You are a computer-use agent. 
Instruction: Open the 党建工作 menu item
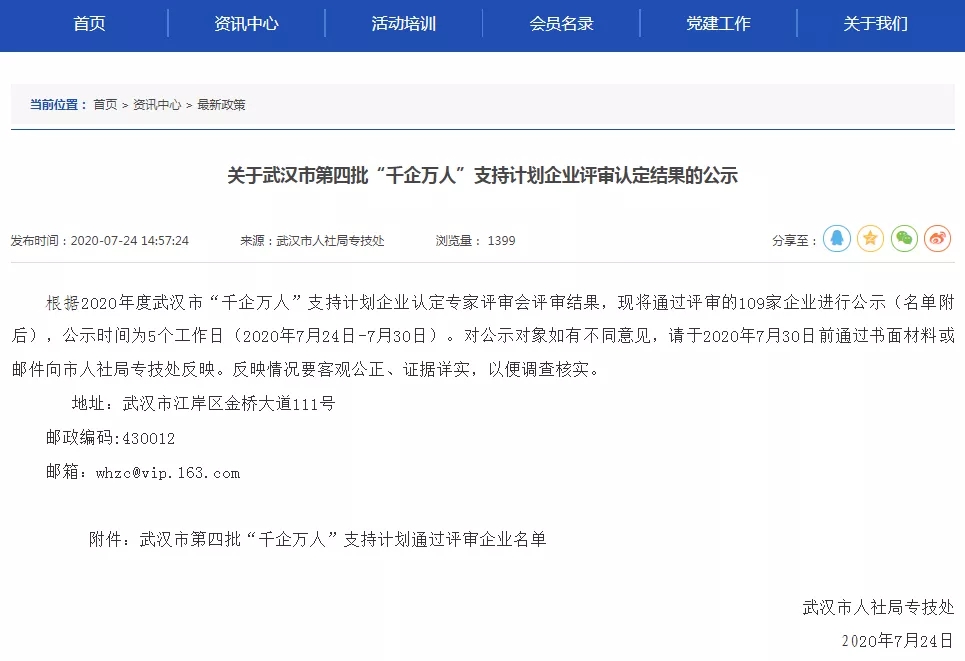tap(718, 23)
